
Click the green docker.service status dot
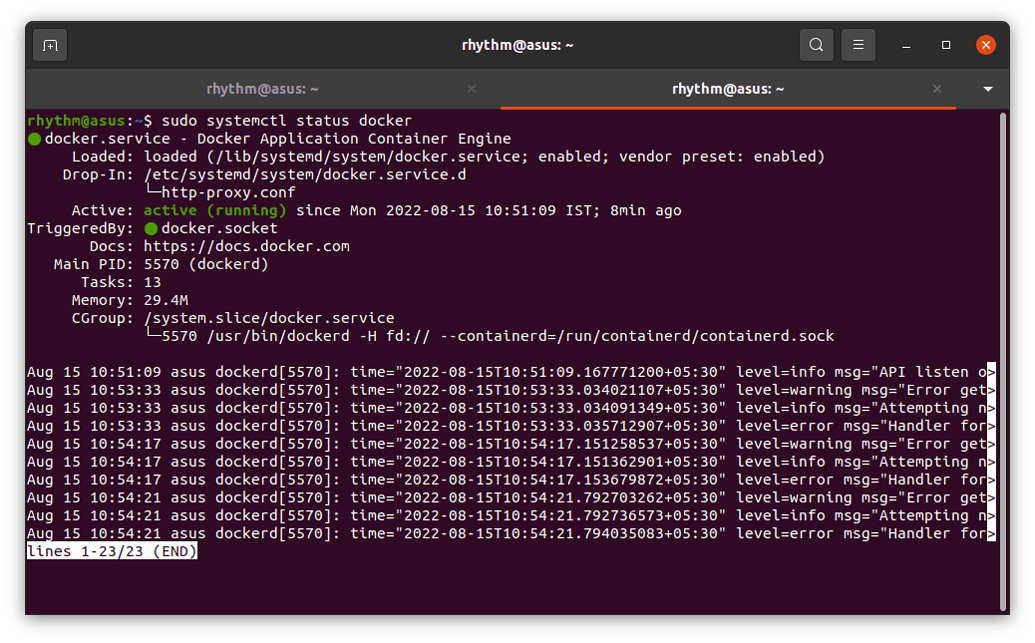[34, 139]
